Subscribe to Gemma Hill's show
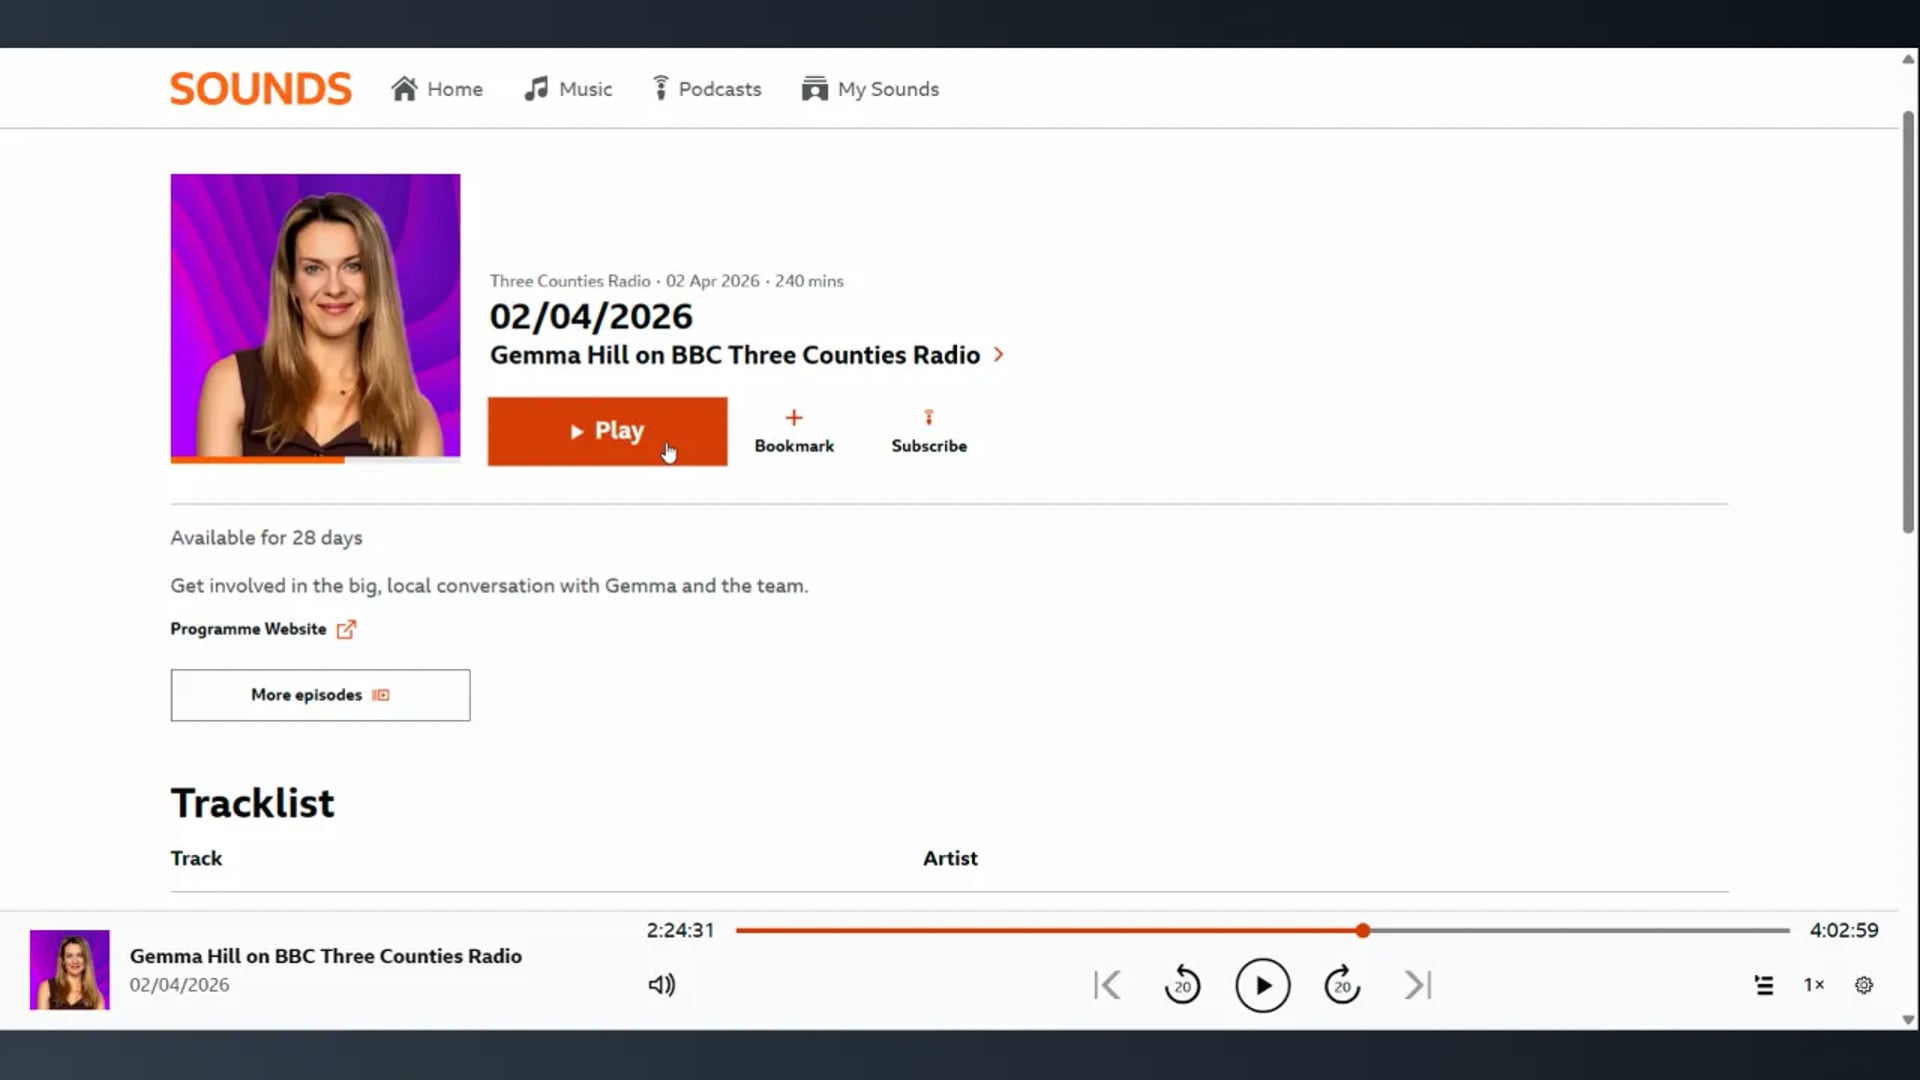This screenshot has width=1920, height=1080. (x=928, y=431)
